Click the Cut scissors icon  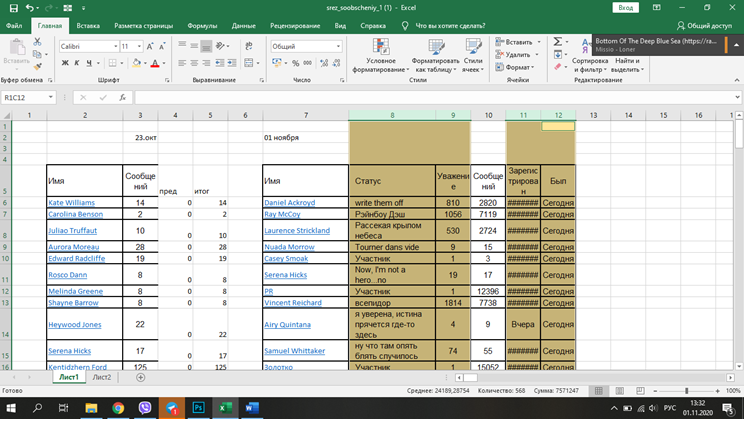click(x=37, y=42)
